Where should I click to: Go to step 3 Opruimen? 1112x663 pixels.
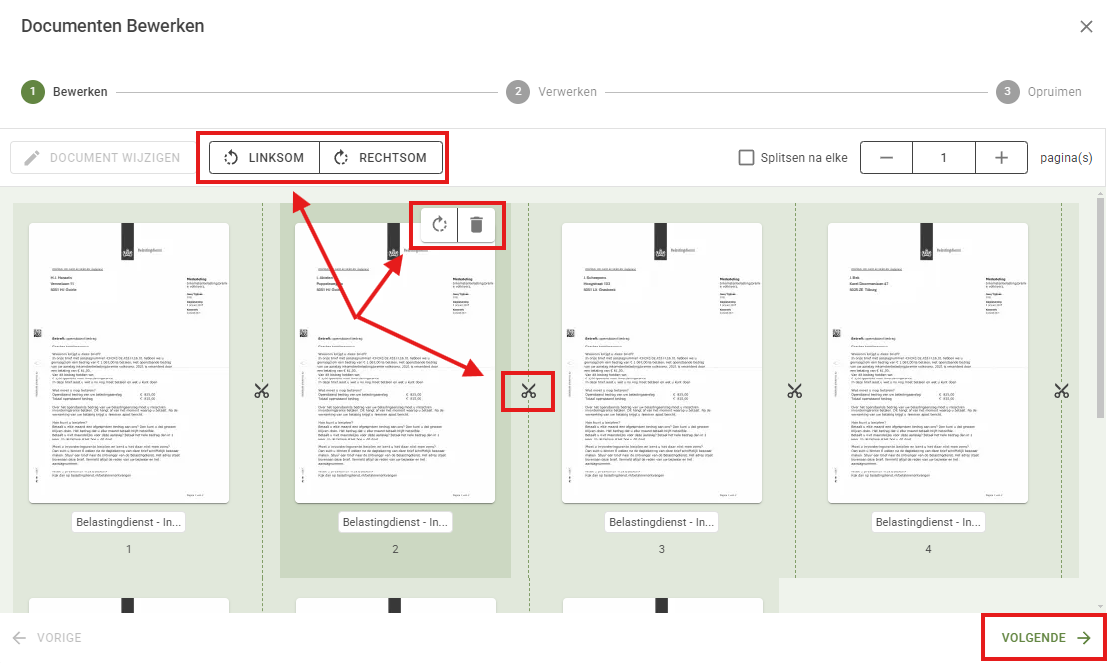(1007, 92)
